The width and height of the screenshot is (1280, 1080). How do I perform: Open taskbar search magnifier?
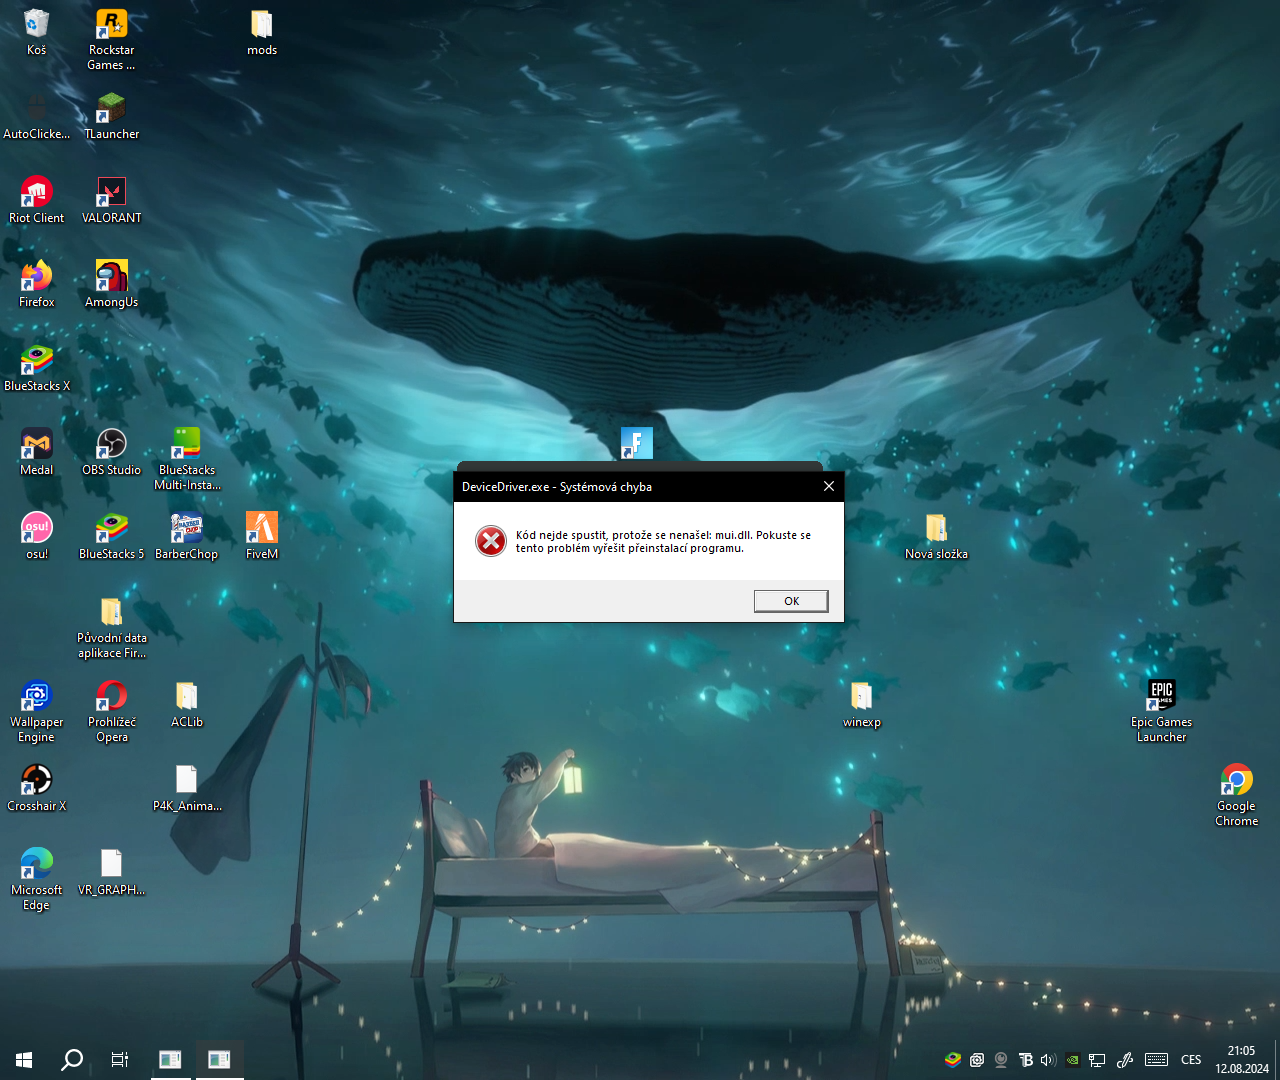72,1060
